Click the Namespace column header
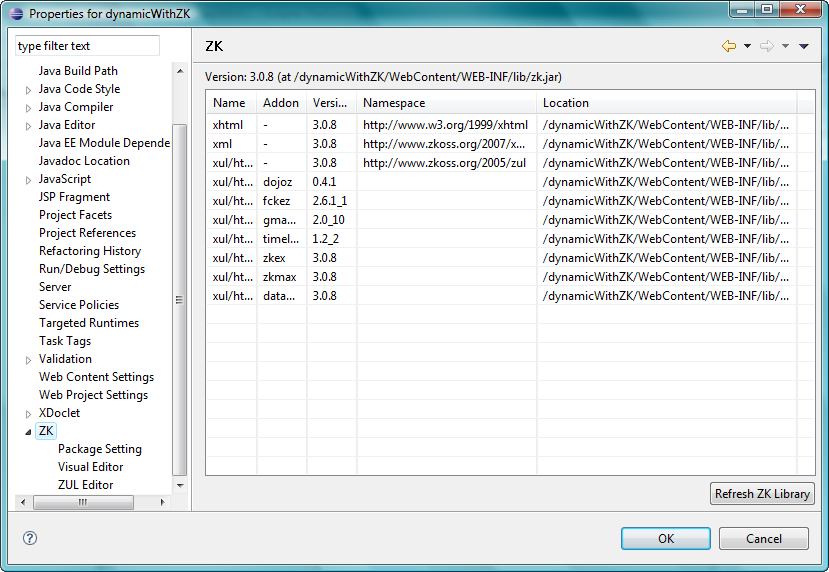 [446, 103]
